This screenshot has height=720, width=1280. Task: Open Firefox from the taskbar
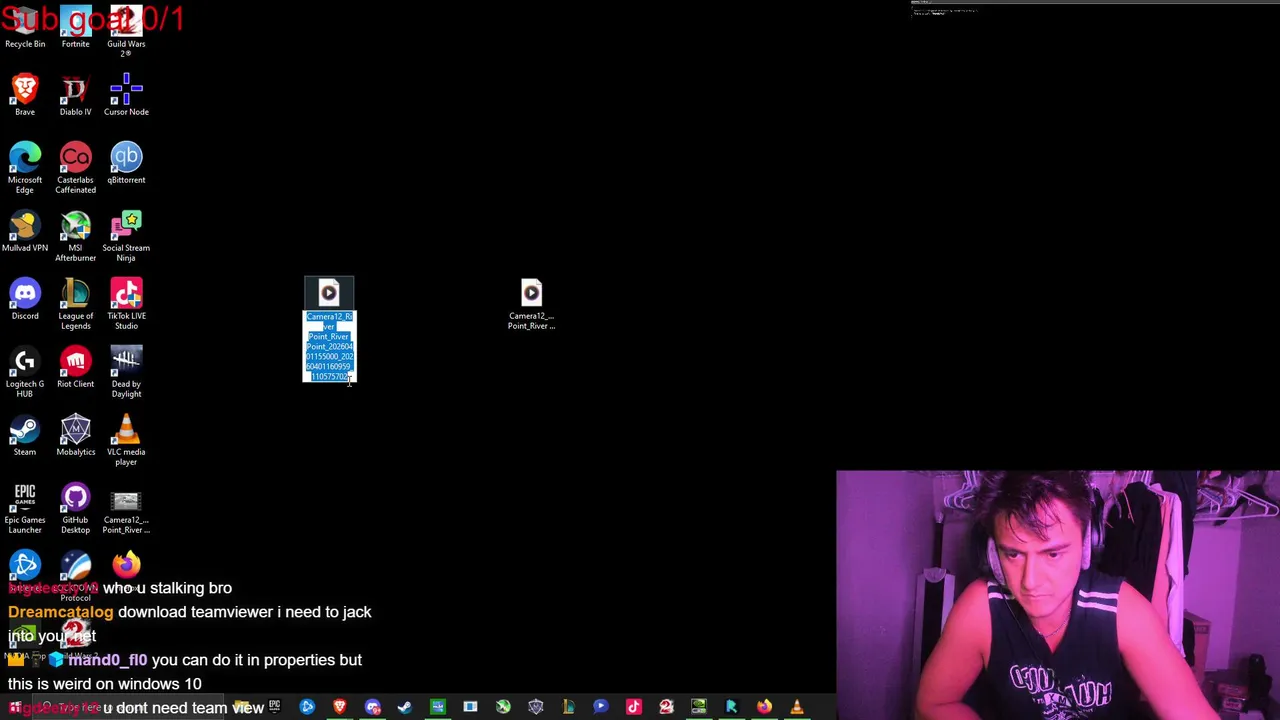[x=764, y=707]
